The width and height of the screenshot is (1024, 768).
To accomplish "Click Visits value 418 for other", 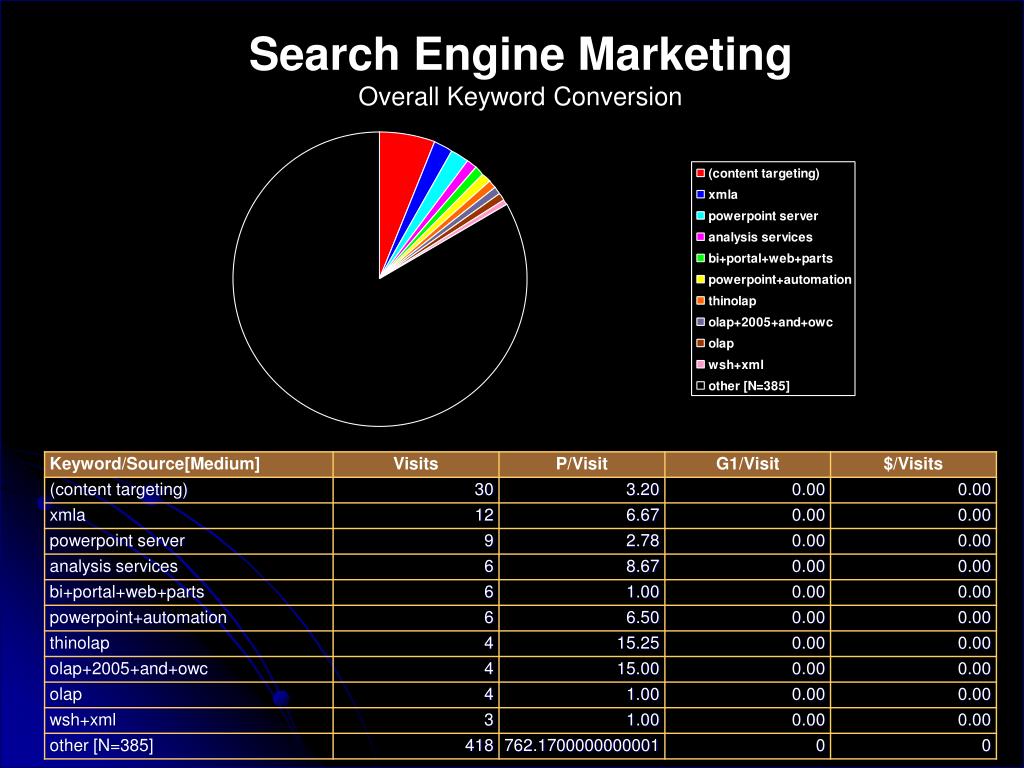I will [x=479, y=746].
